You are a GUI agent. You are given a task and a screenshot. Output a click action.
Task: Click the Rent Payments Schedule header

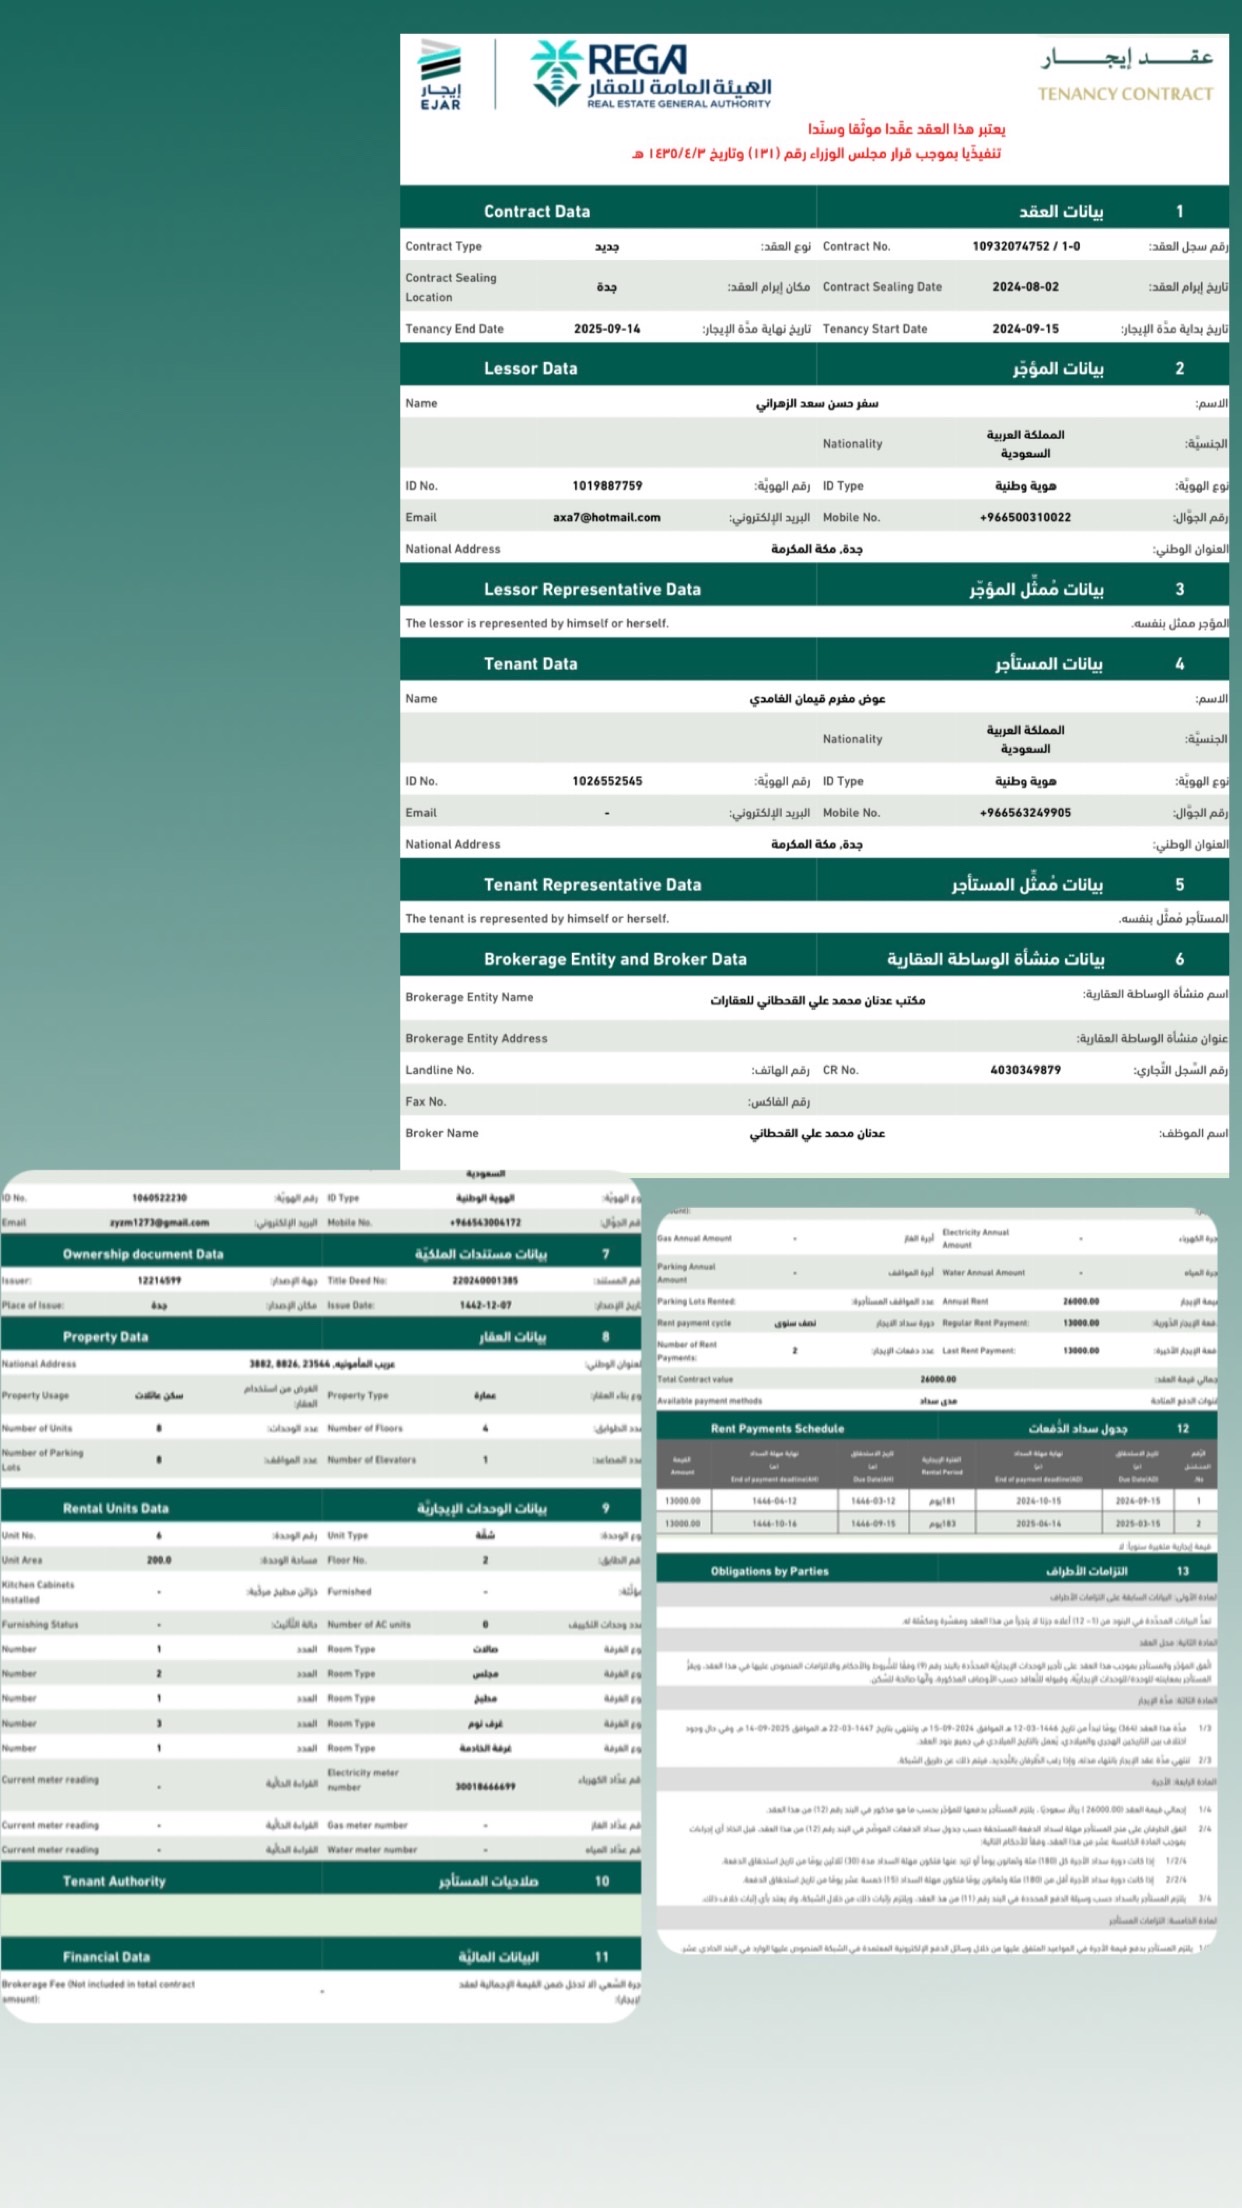[x=777, y=1428]
